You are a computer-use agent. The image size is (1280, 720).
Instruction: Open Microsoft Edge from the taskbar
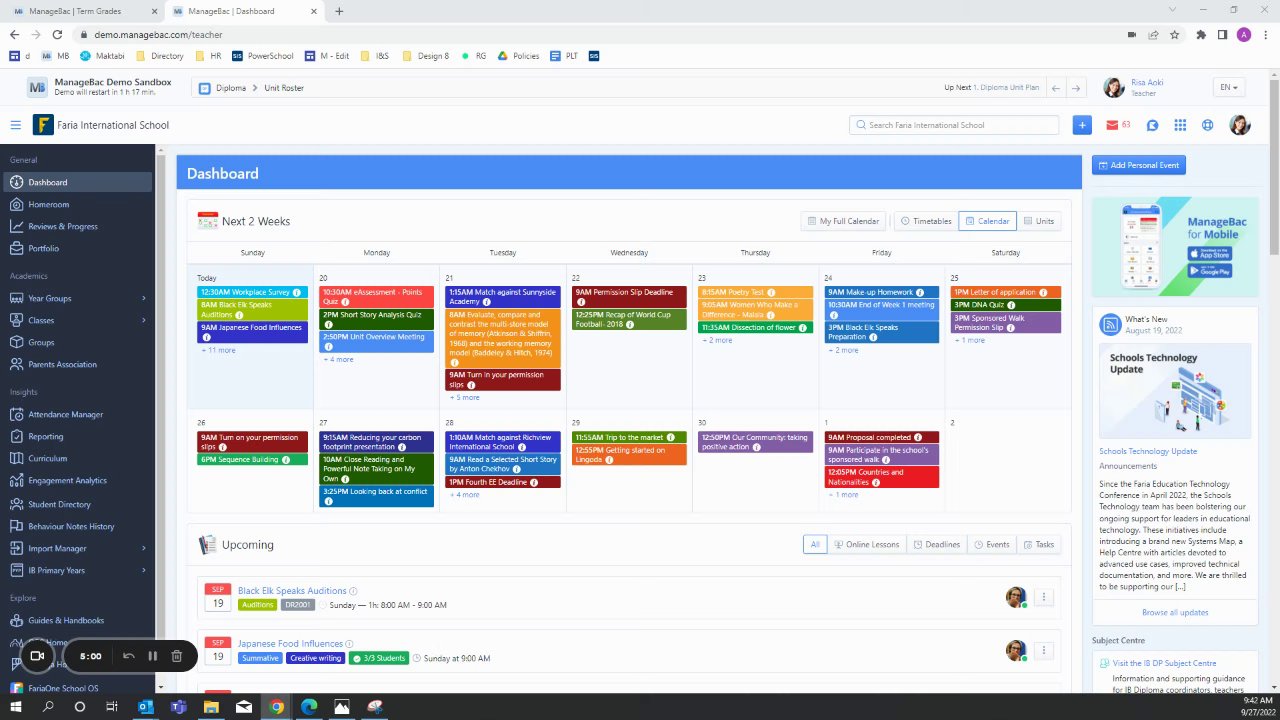pyautogui.click(x=309, y=707)
